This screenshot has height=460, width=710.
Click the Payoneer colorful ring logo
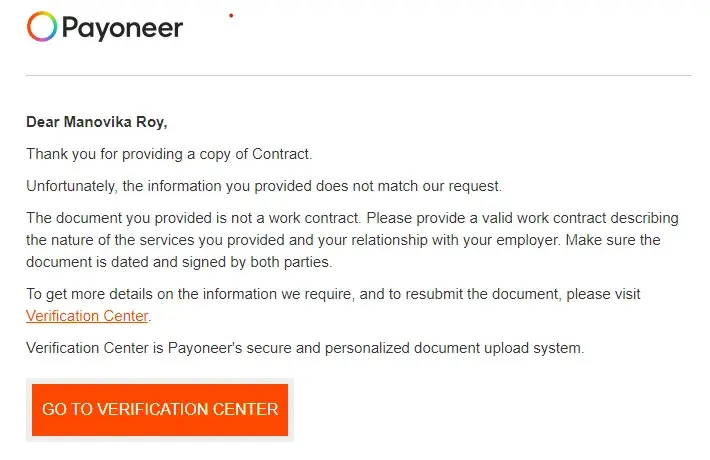coord(42,27)
